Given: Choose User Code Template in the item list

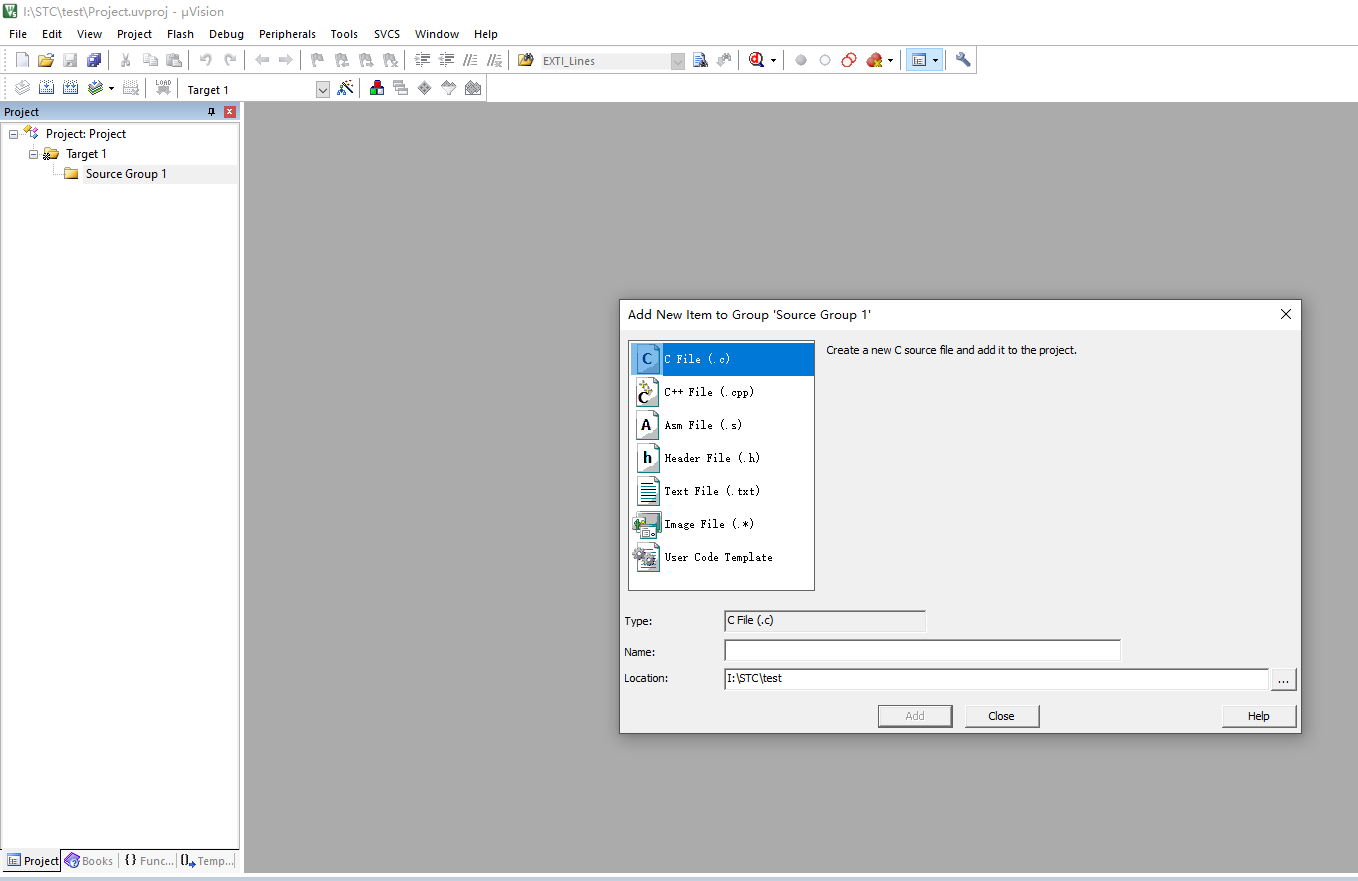Looking at the screenshot, I should (722, 557).
